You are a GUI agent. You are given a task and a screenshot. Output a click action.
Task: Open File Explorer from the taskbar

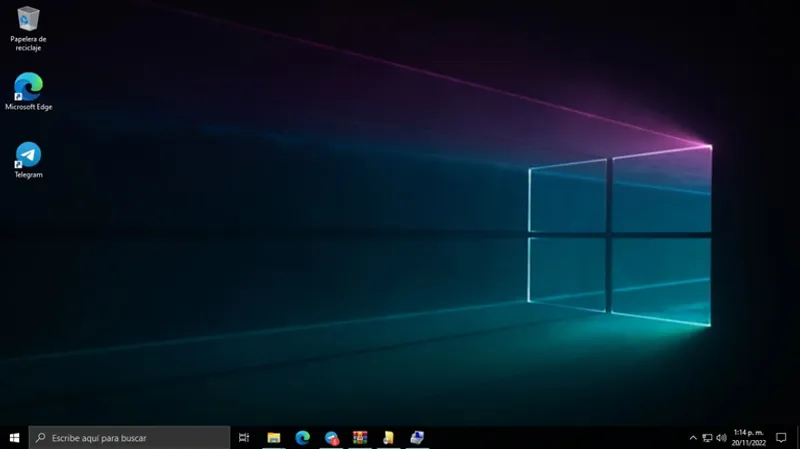(x=273, y=438)
